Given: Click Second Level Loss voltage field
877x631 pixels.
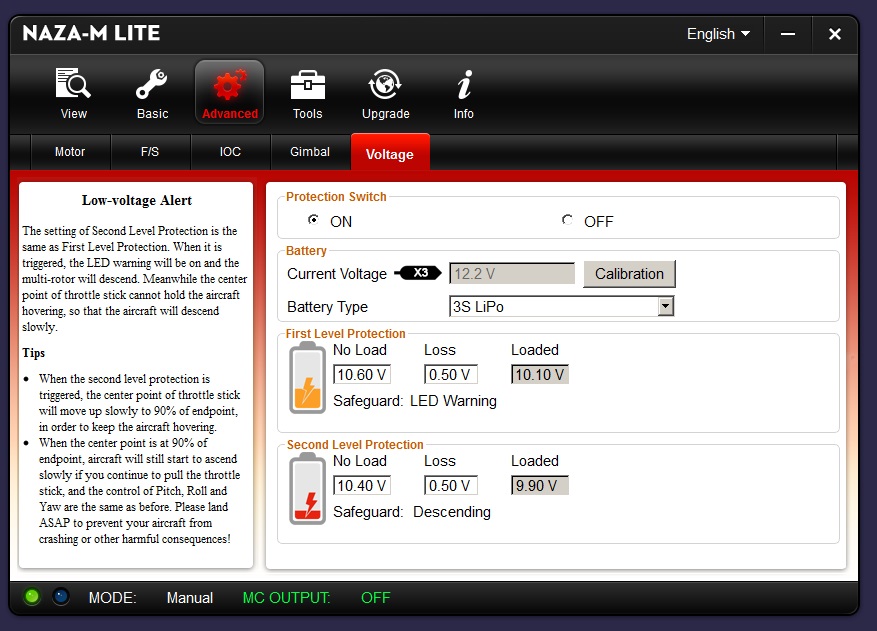Looking at the screenshot, I should pos(451,486).
